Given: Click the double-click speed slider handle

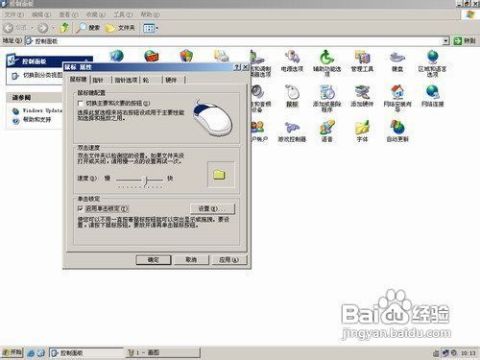Looking at the screenshot, I should point(146,180).
